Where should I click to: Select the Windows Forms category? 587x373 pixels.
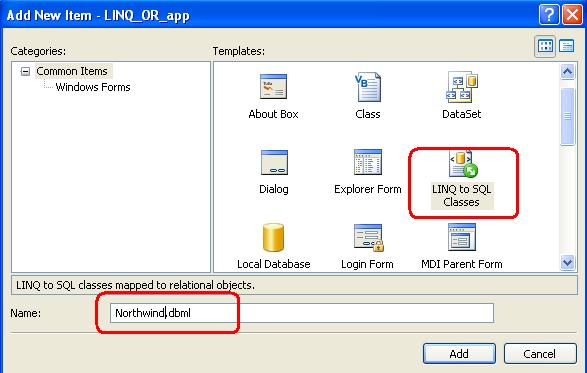point(93,87)
